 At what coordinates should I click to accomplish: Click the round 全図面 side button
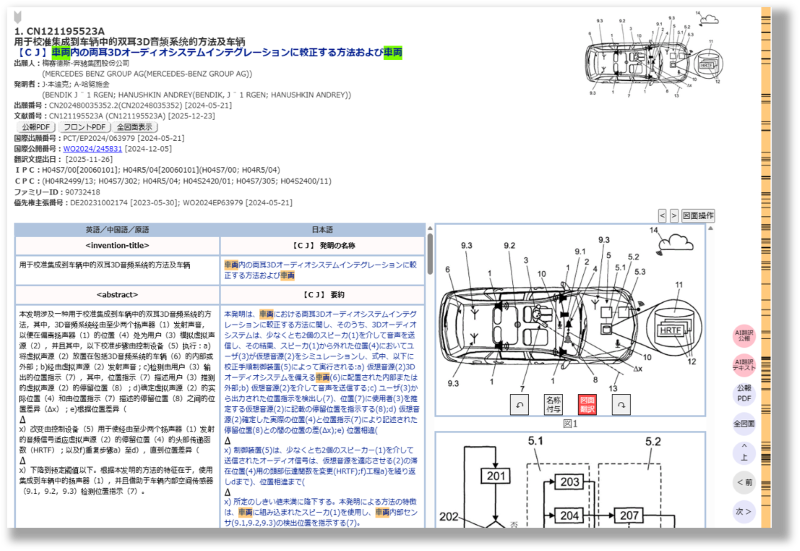pyautogui.click(x=744, y=423)
